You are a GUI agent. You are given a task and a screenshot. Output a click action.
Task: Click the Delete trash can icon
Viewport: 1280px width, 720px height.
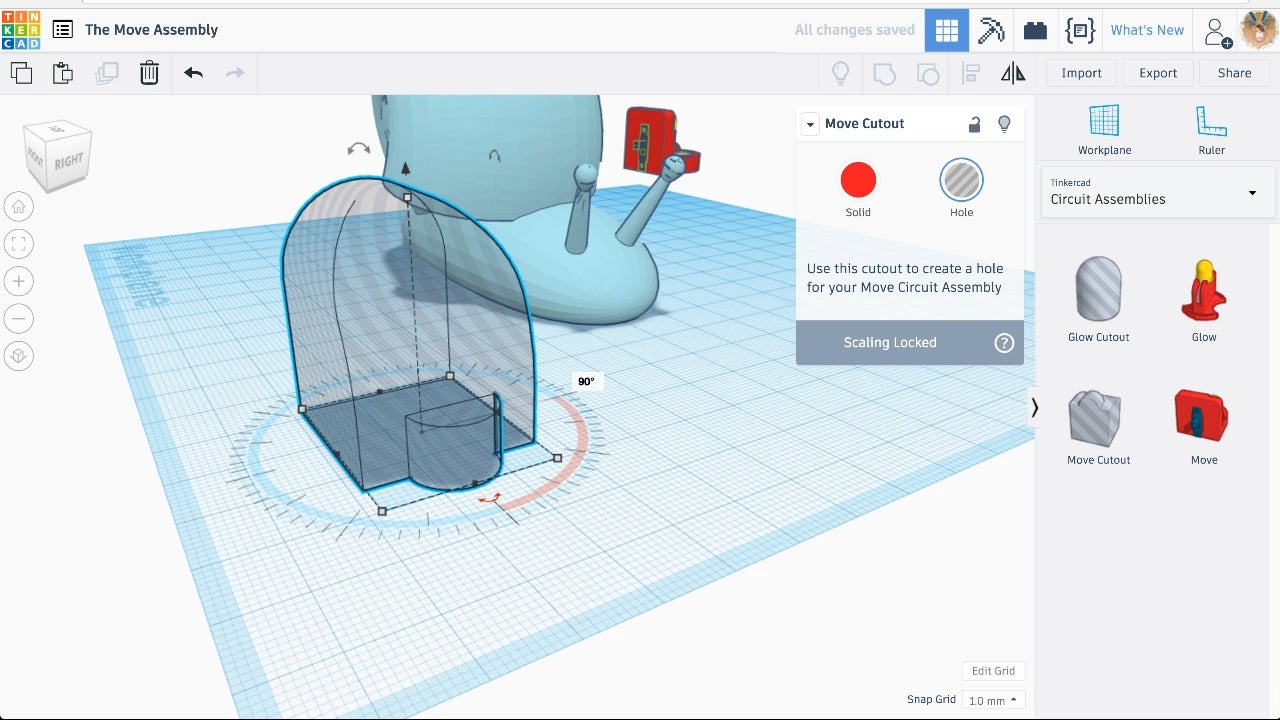[149, 73]
